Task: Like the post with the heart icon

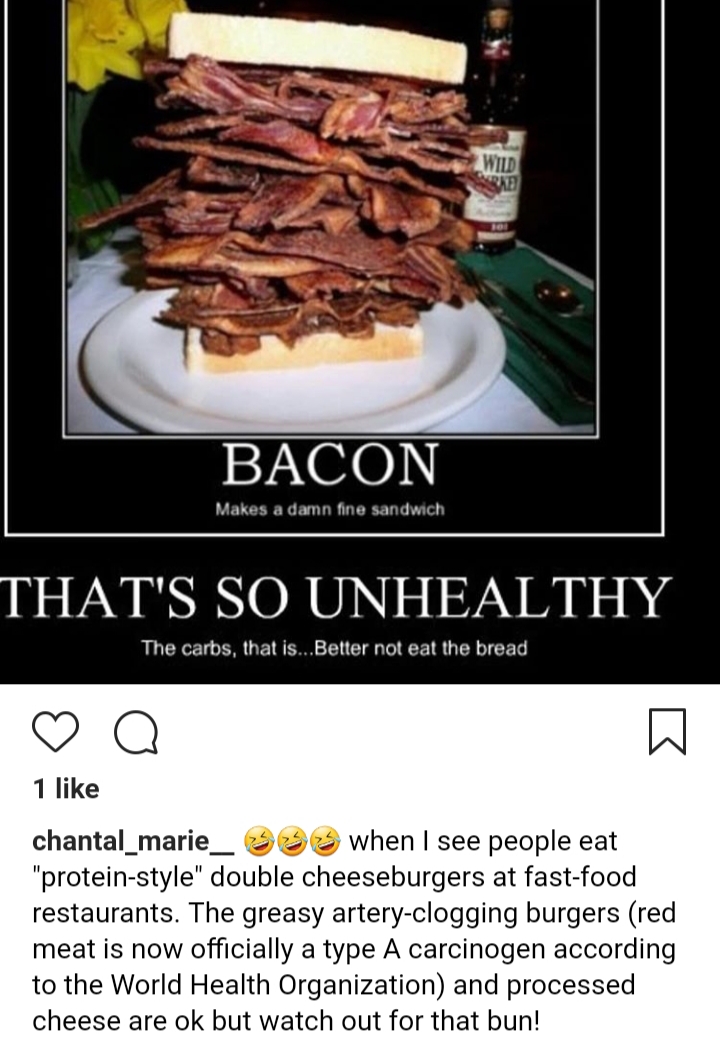Action: (56, 732)
